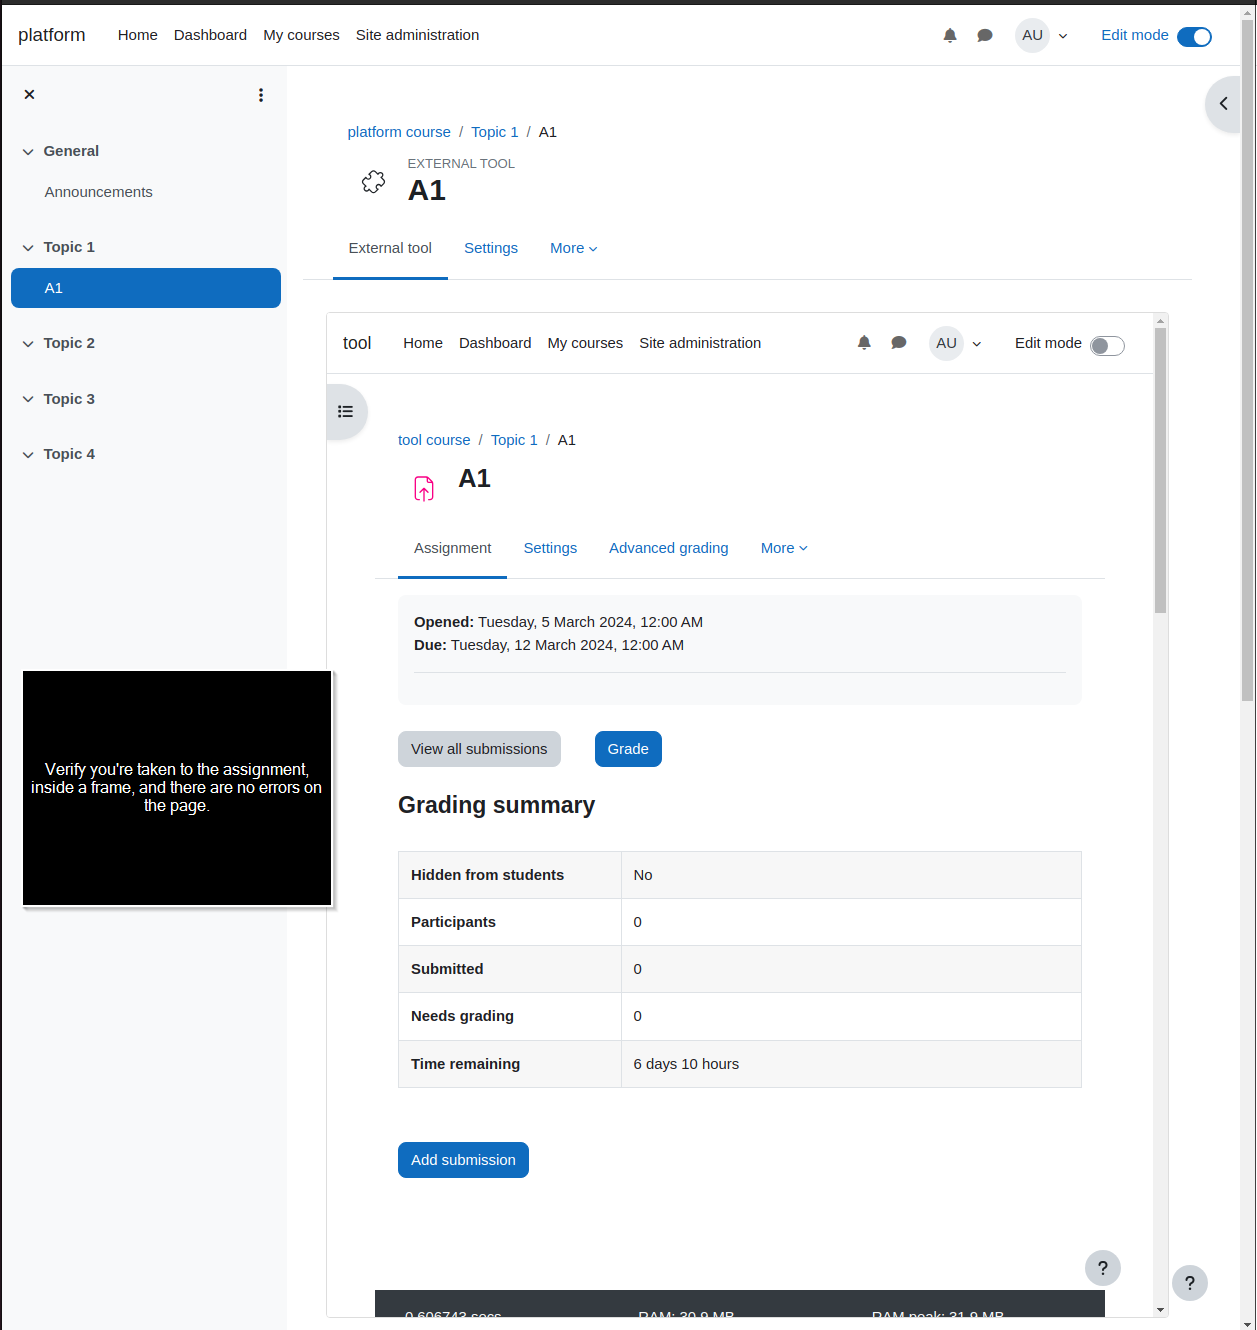Screen dimensions: 1257x1330
Task: Click the 'Needs grading' table label
Action: 462,1016
